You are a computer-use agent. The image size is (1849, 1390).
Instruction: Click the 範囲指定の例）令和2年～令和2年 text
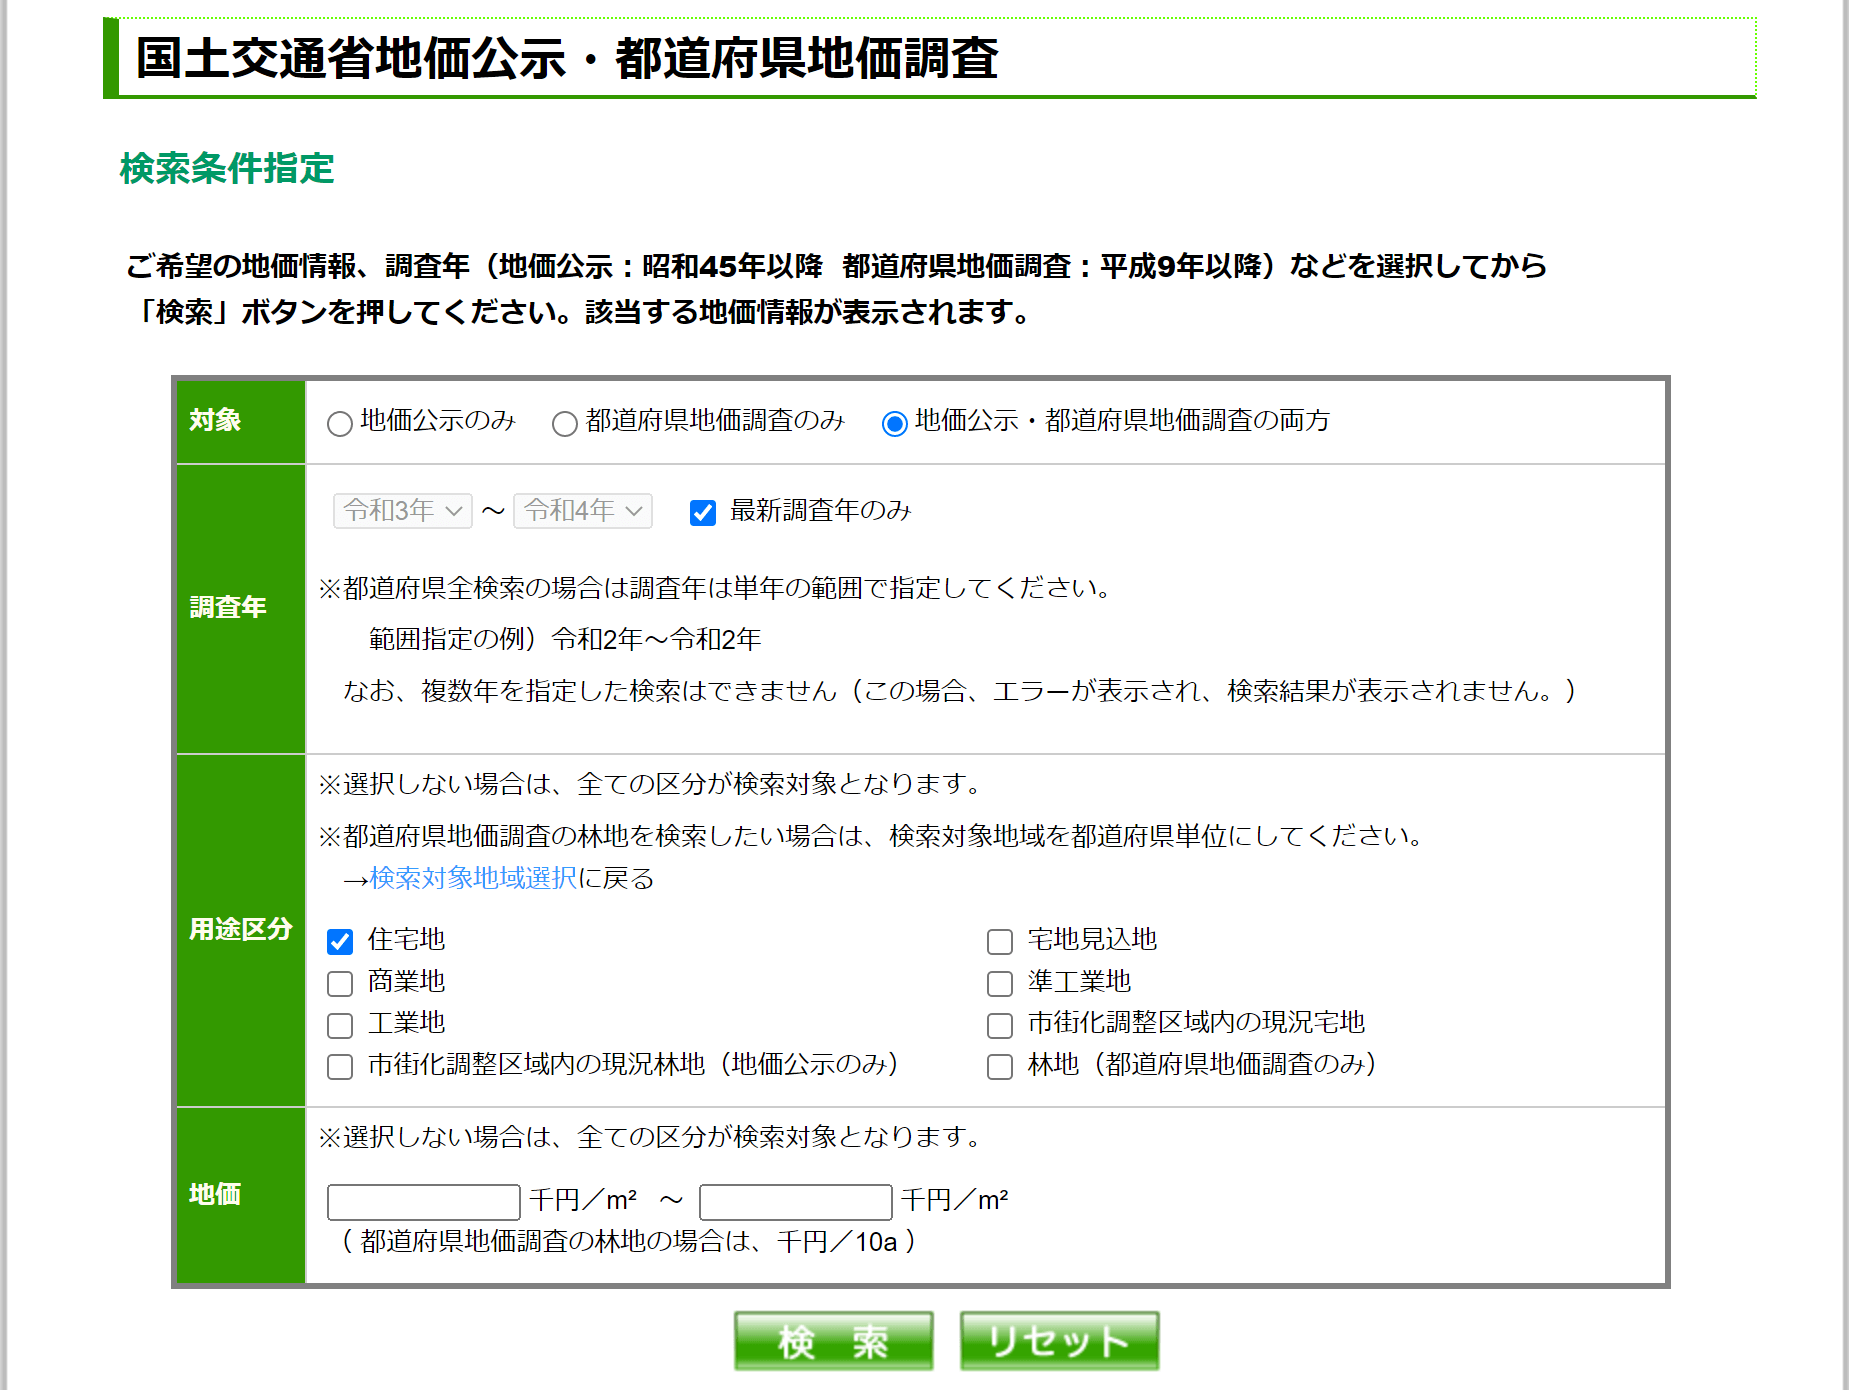coord(565,639)
